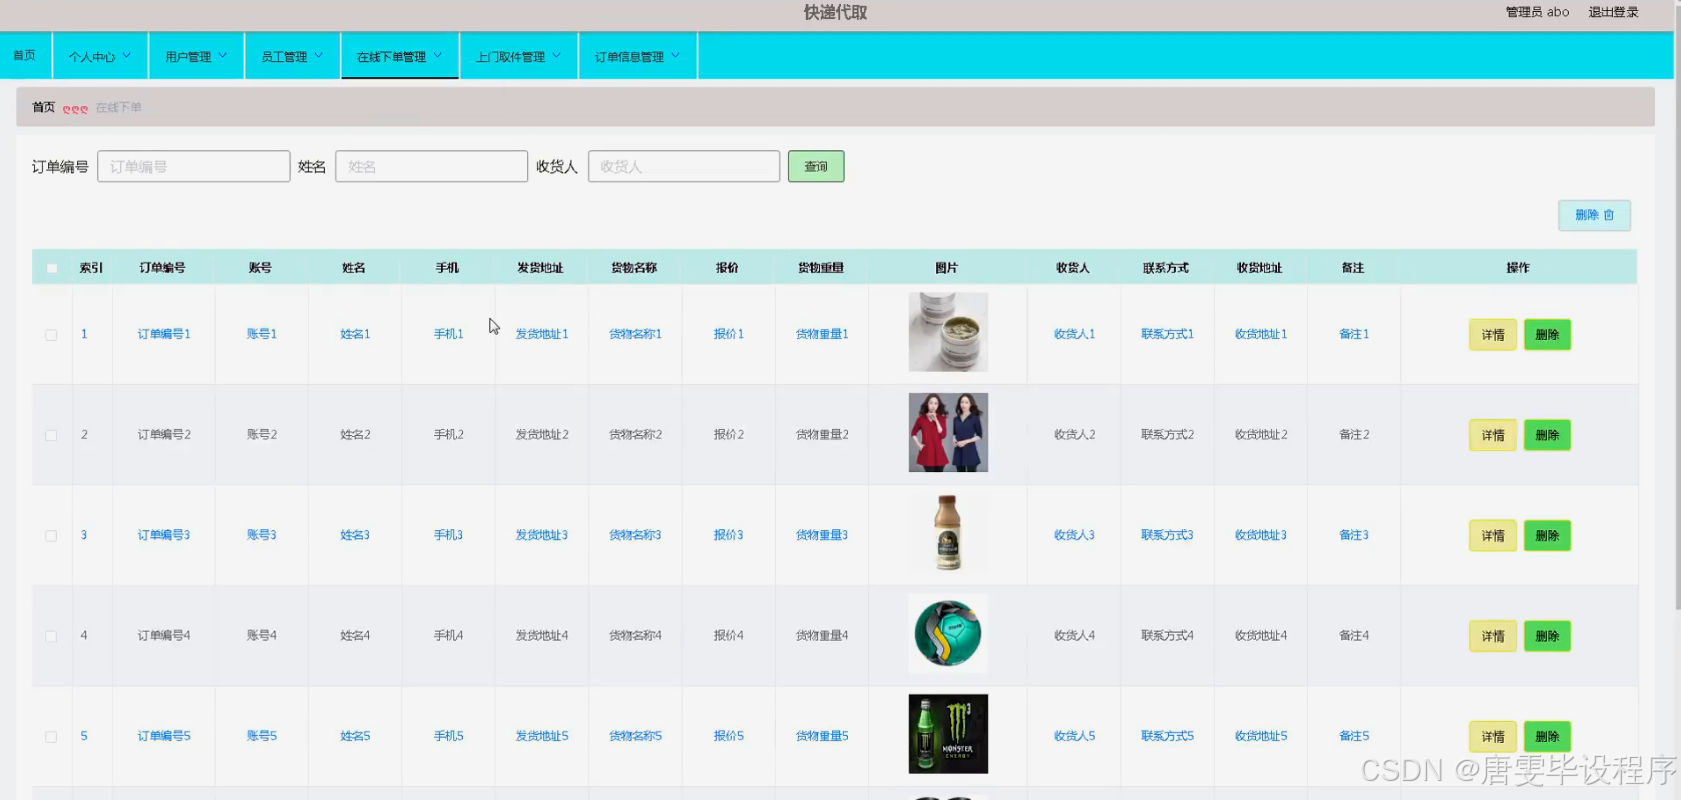Click the batch 删除 button with trash icon

(1594, 215)
